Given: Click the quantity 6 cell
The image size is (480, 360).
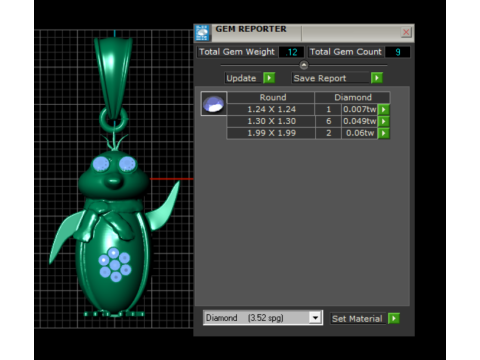Looking at the screenshot, I should tap(328, 121).
